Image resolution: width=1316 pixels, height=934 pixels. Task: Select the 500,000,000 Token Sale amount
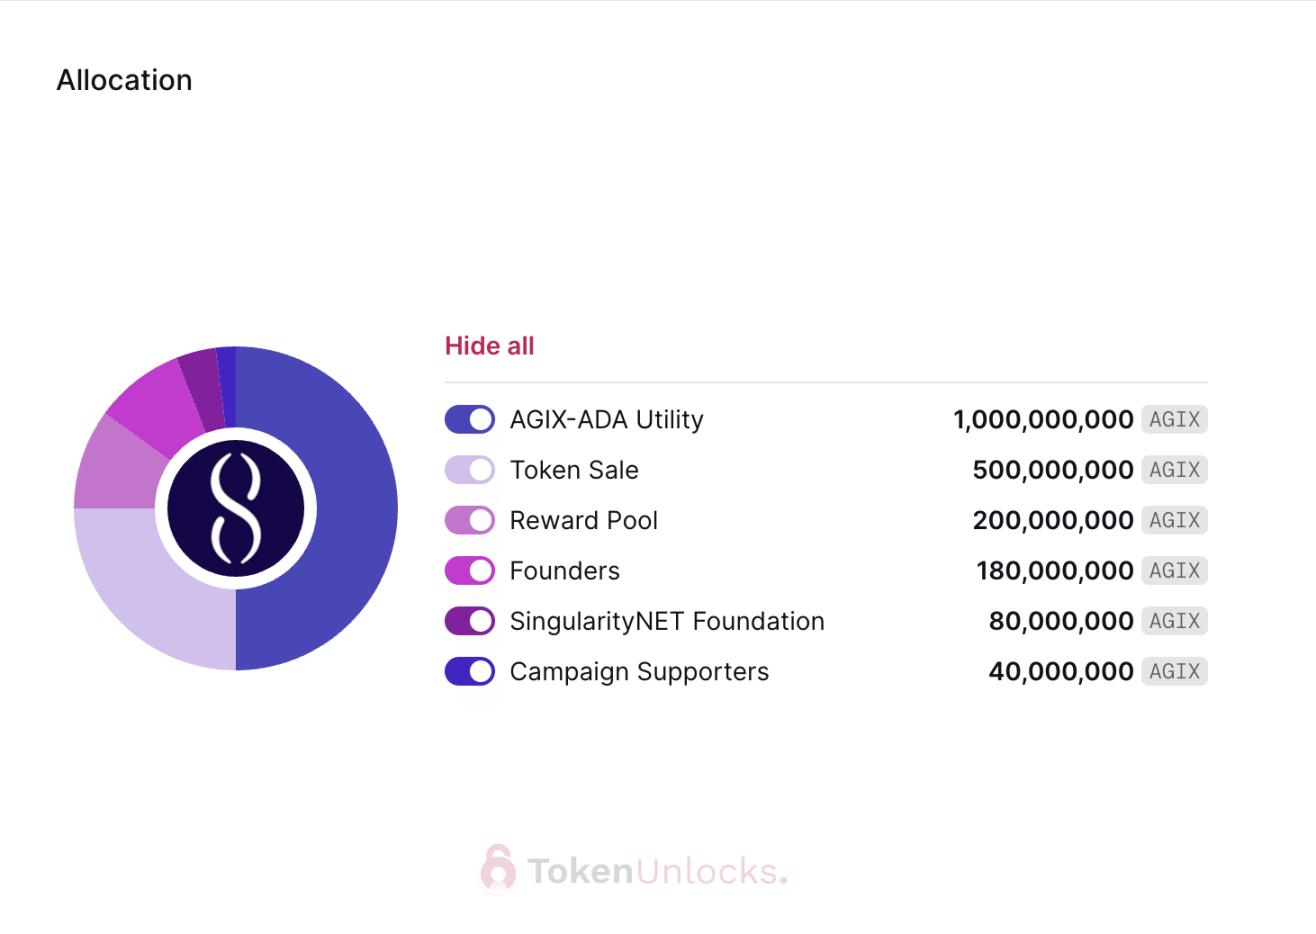(x=1053, y=470)
